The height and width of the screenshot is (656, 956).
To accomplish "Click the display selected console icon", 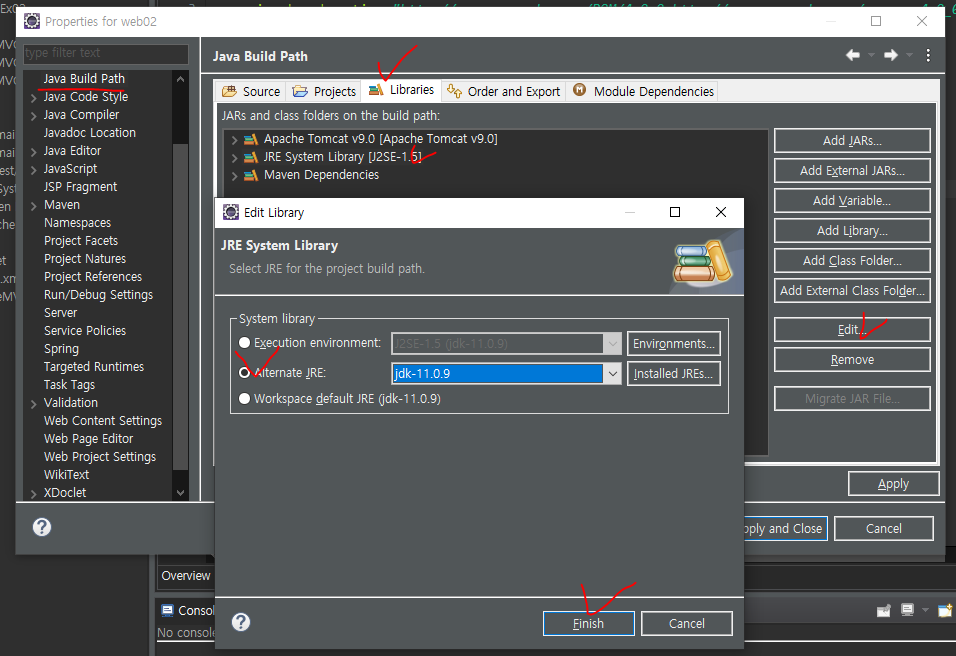I will tap(907, 610).
